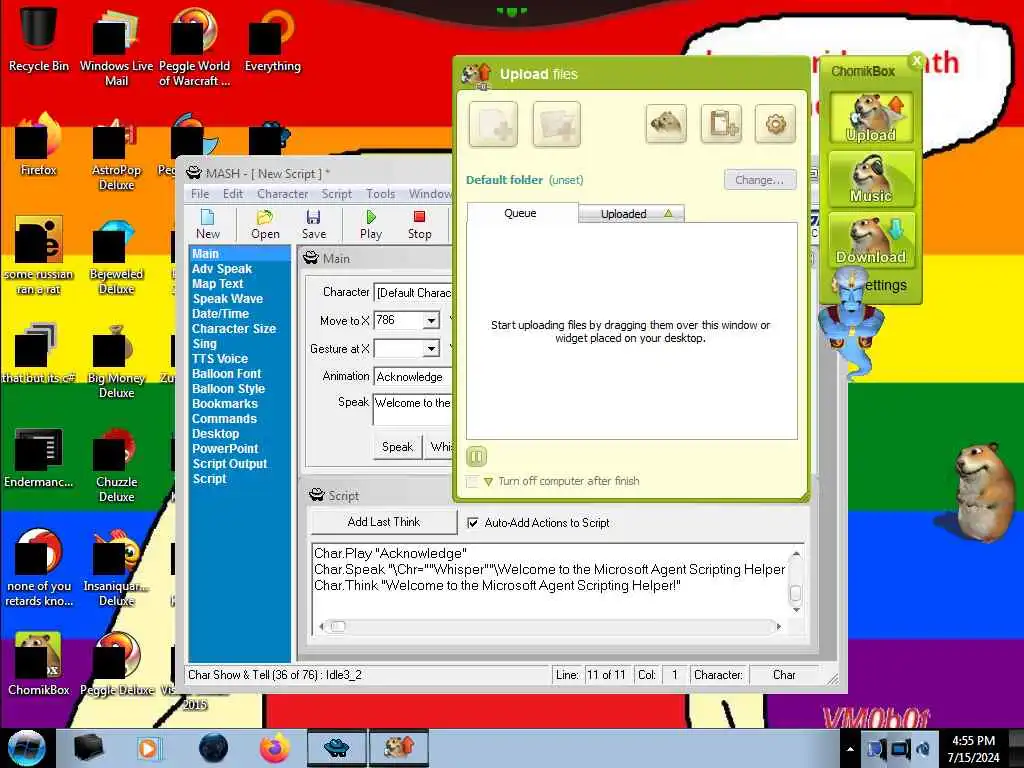Click the add file icon in Upload files
Image resolution: width=1024 pixels, height=768 pixels.
point(493,124)
